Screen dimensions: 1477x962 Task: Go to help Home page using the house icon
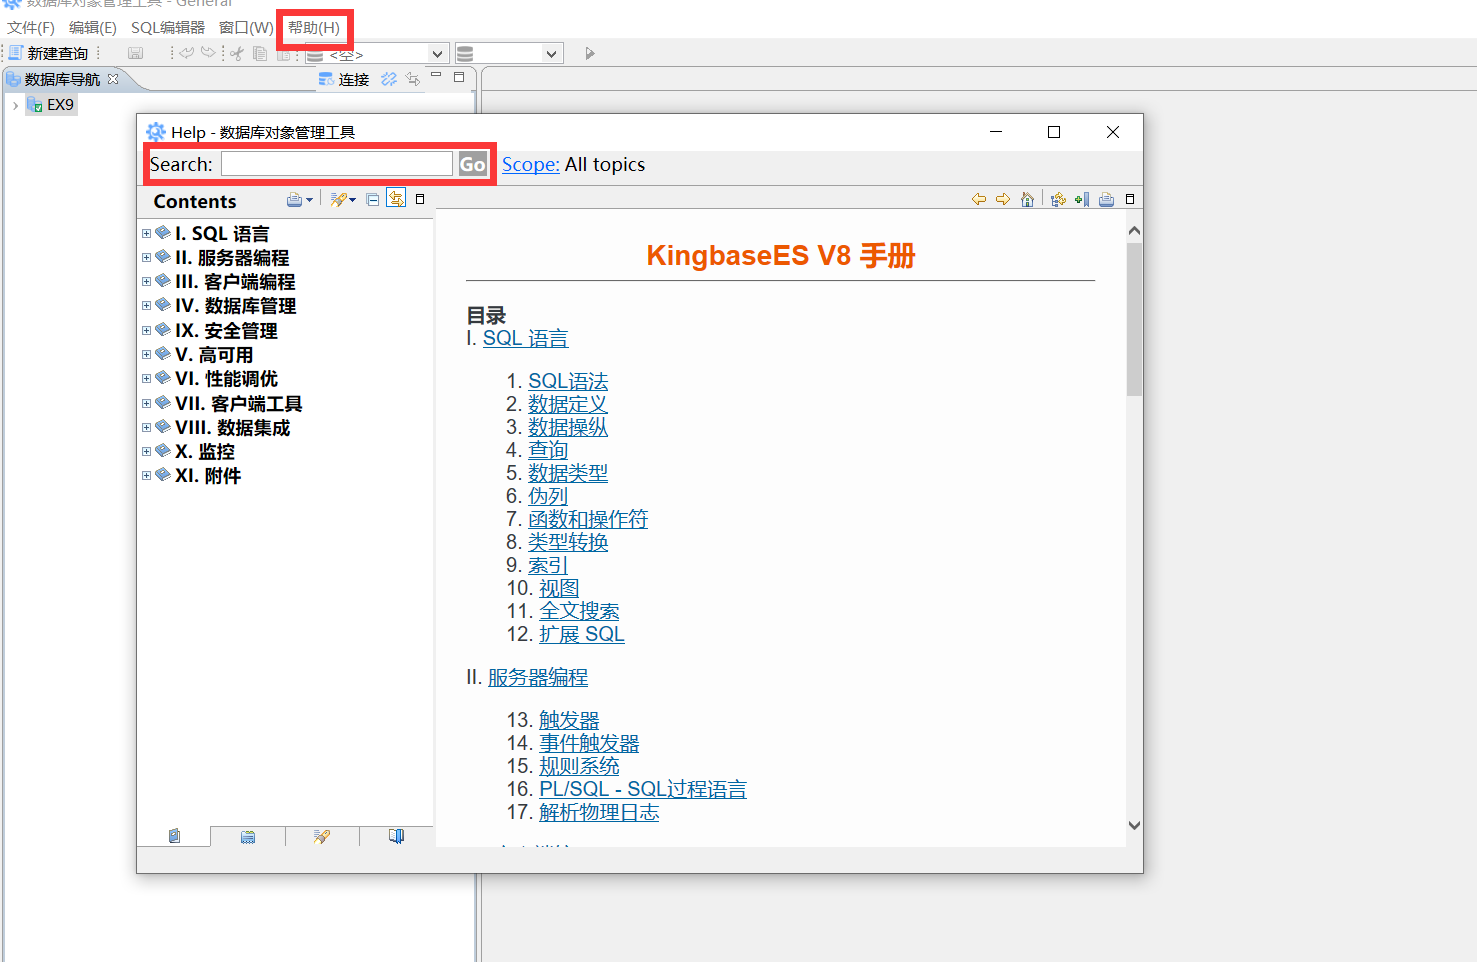[1027, 199]
